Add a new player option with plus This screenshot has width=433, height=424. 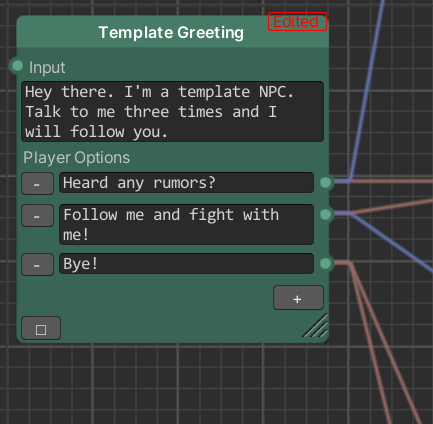click(298, 298)
